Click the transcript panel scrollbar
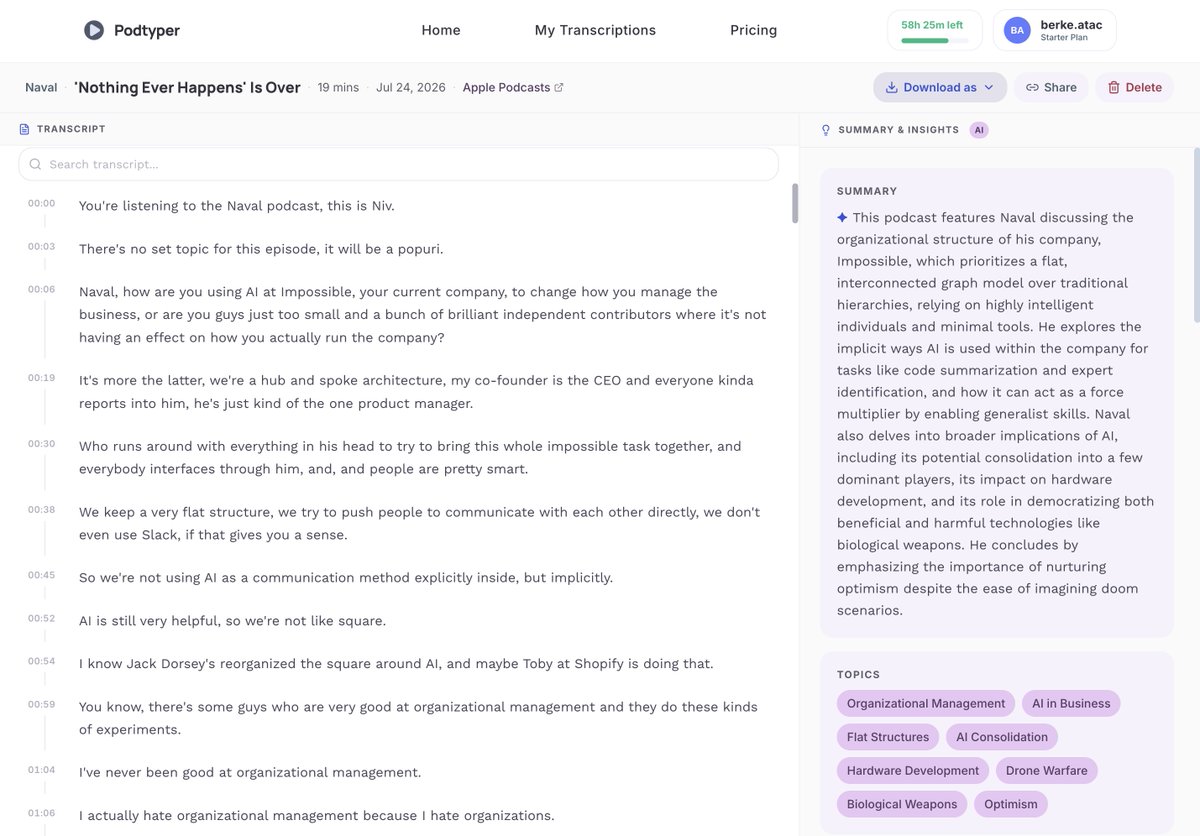This screenshot has height=836, width=1200. click(795, 203)
